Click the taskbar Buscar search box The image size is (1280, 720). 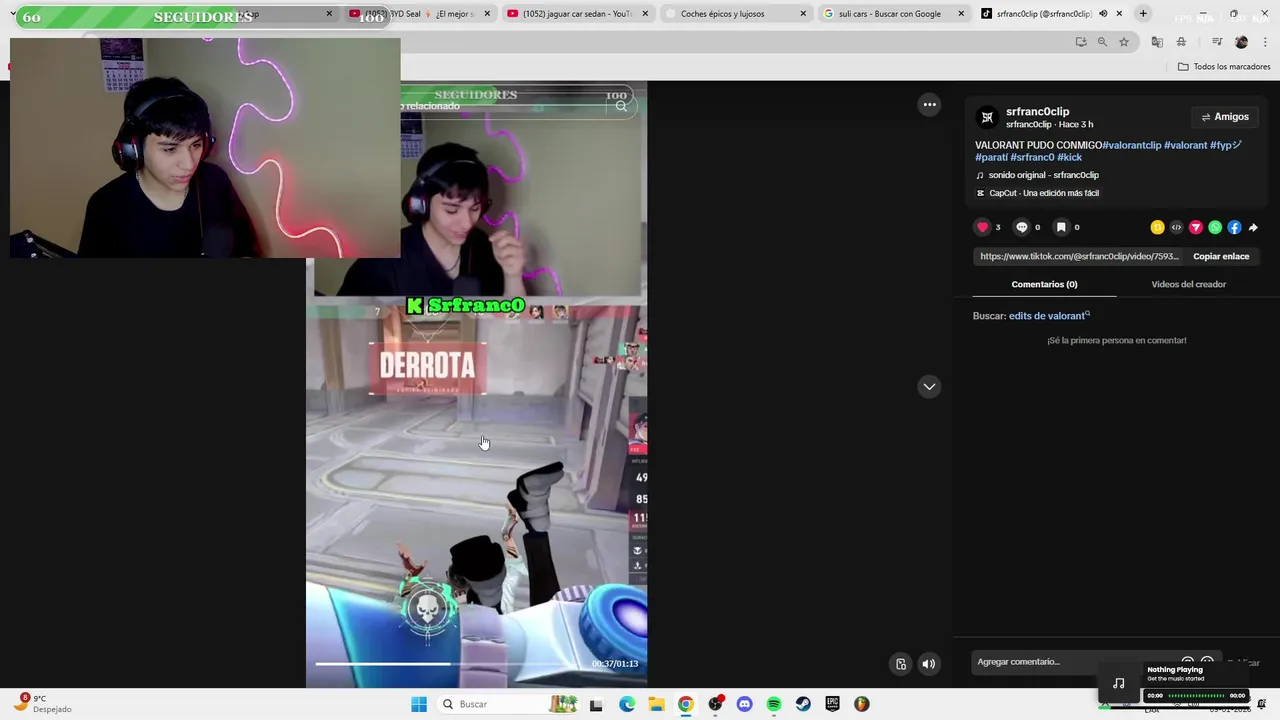click(x=508, y=704)
